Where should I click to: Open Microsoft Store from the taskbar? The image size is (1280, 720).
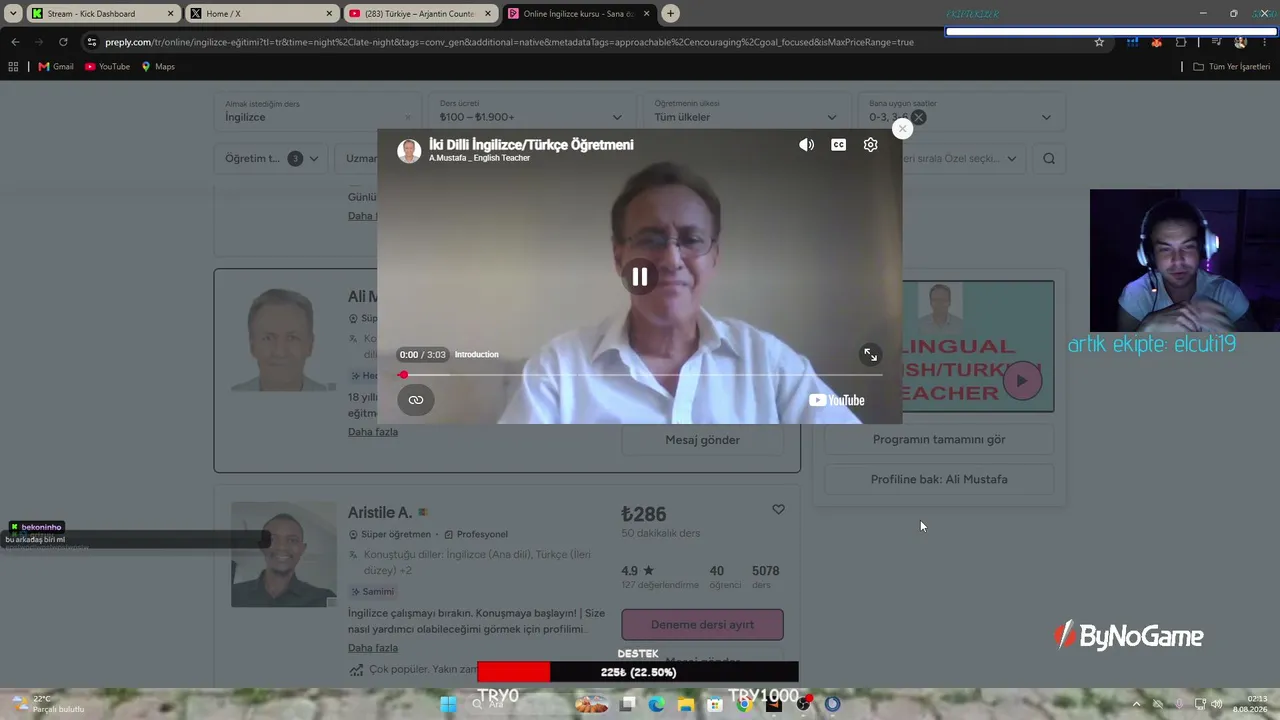click(714, 704)
